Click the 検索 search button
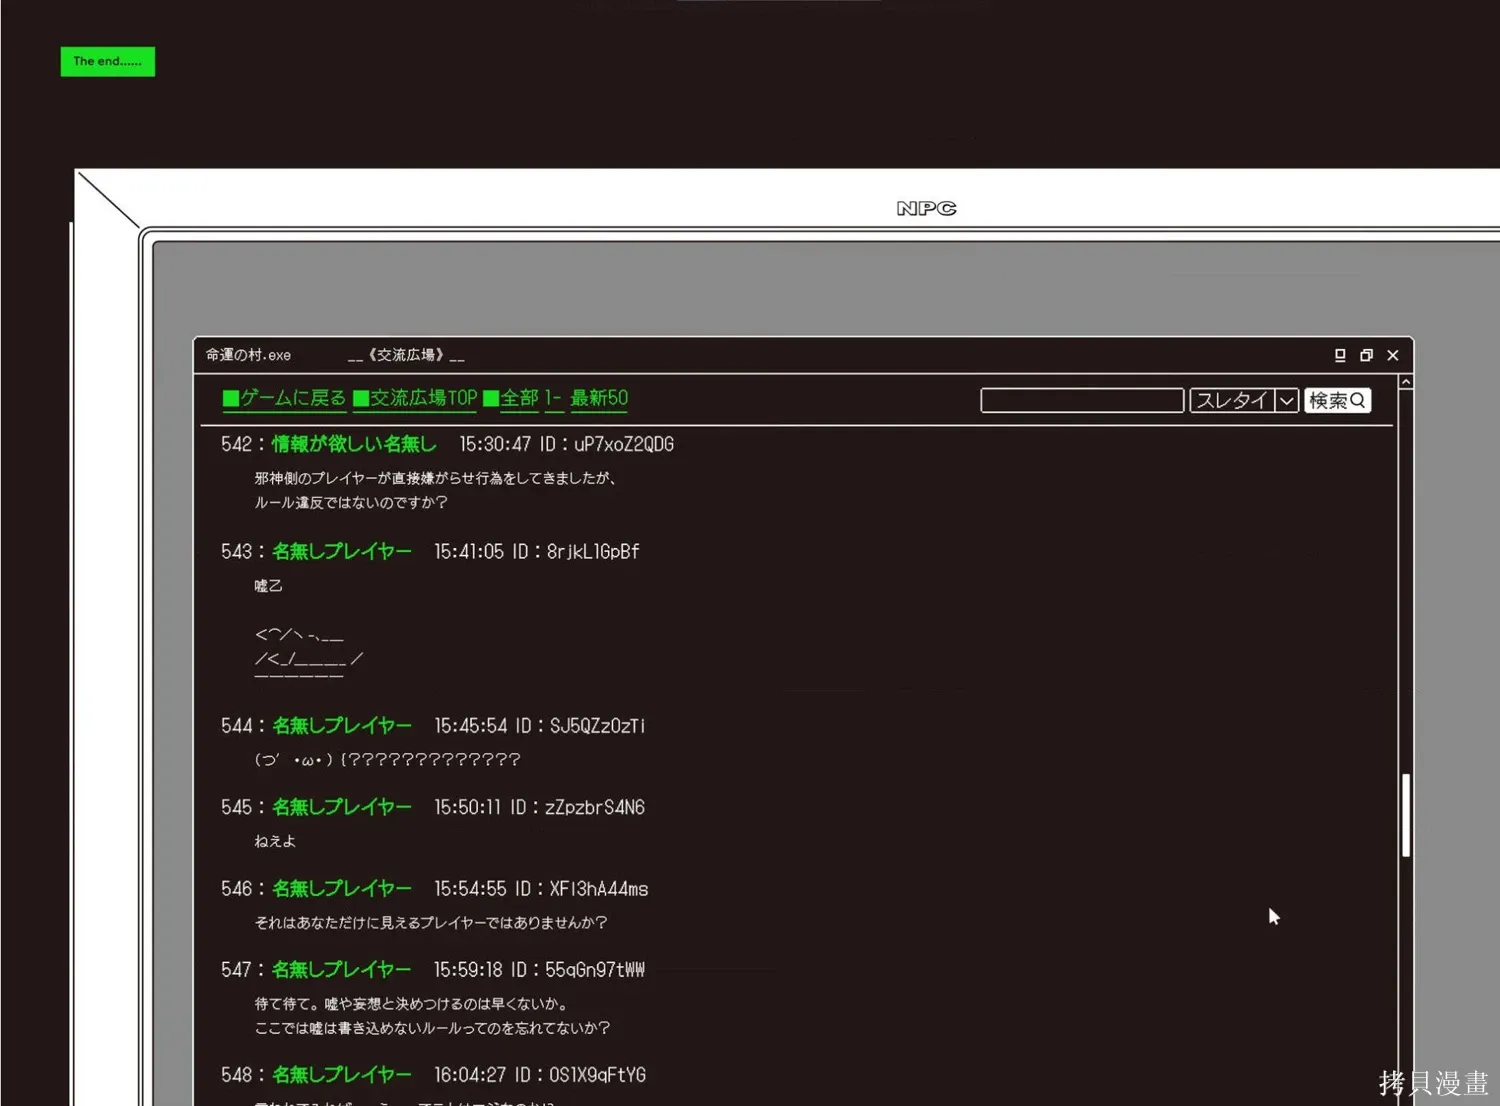The height and width of the screenshot is (1106, 1500). pyautogui.click(x=1337, y=400)
